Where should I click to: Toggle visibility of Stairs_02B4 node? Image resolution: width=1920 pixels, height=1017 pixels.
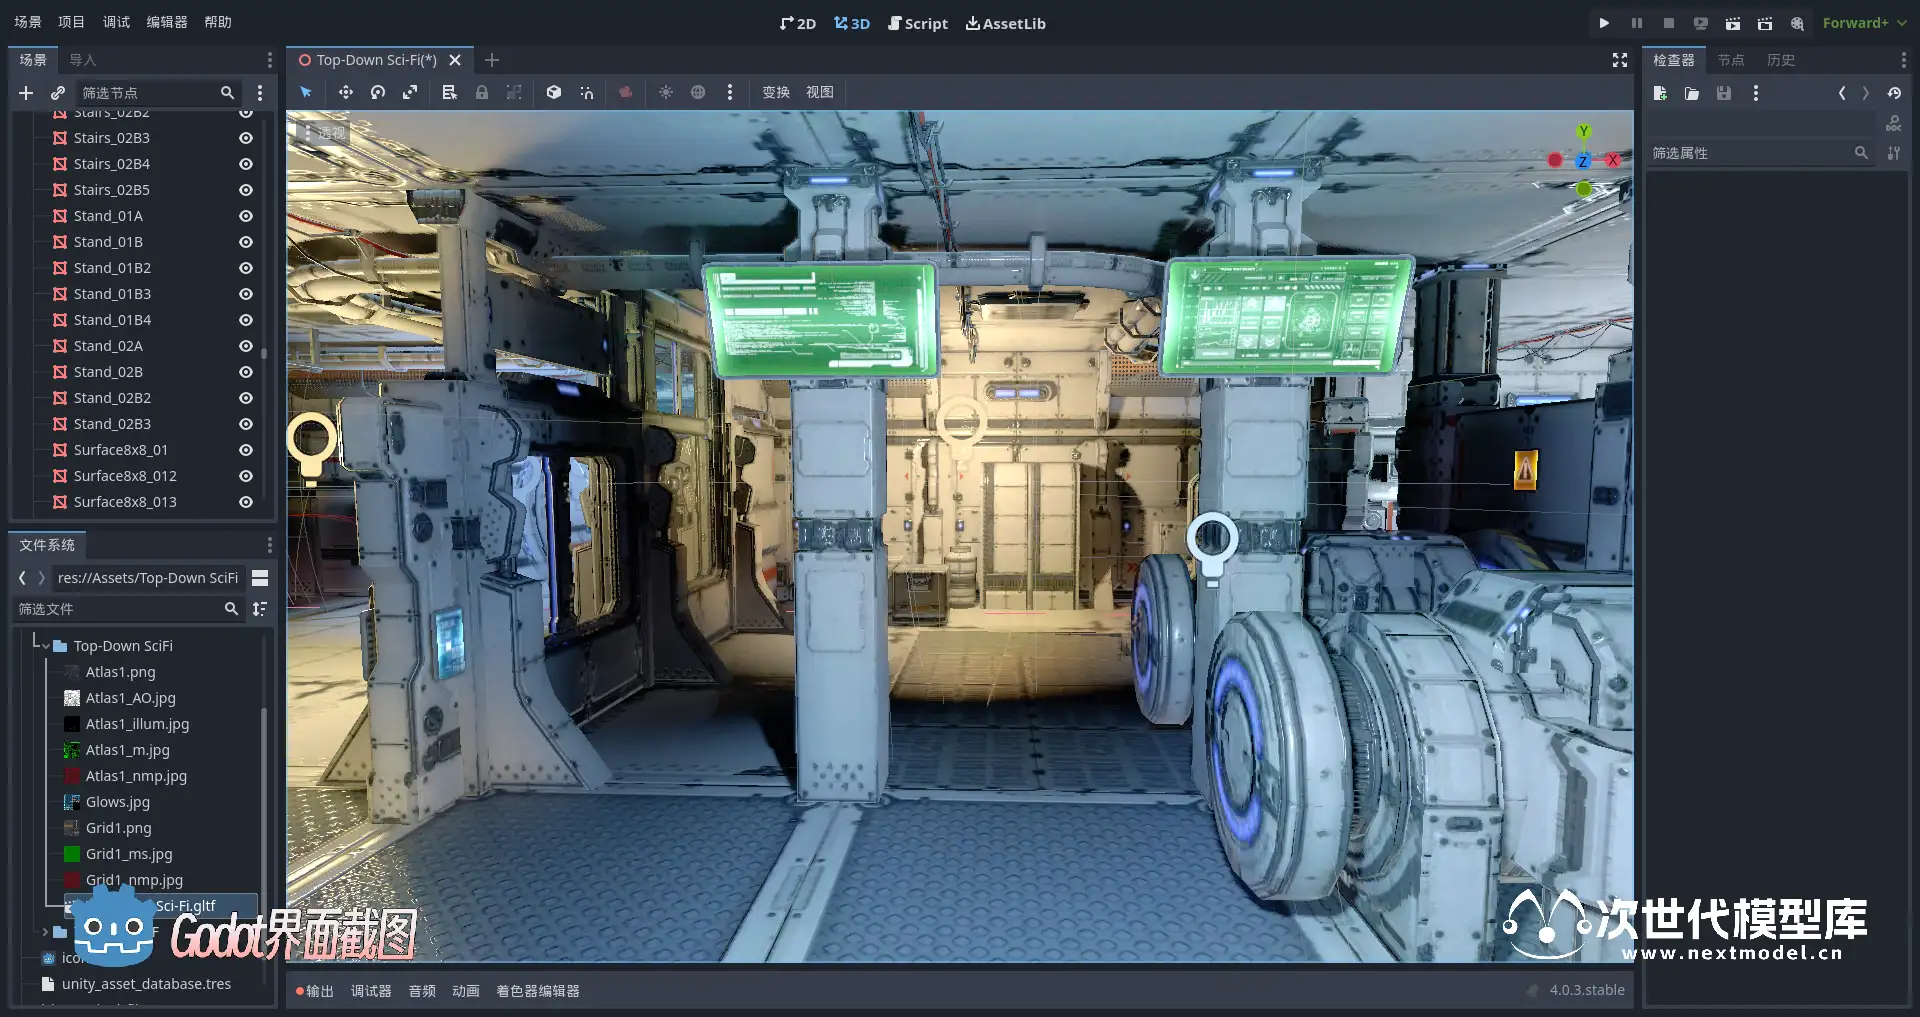coord(245,164)
